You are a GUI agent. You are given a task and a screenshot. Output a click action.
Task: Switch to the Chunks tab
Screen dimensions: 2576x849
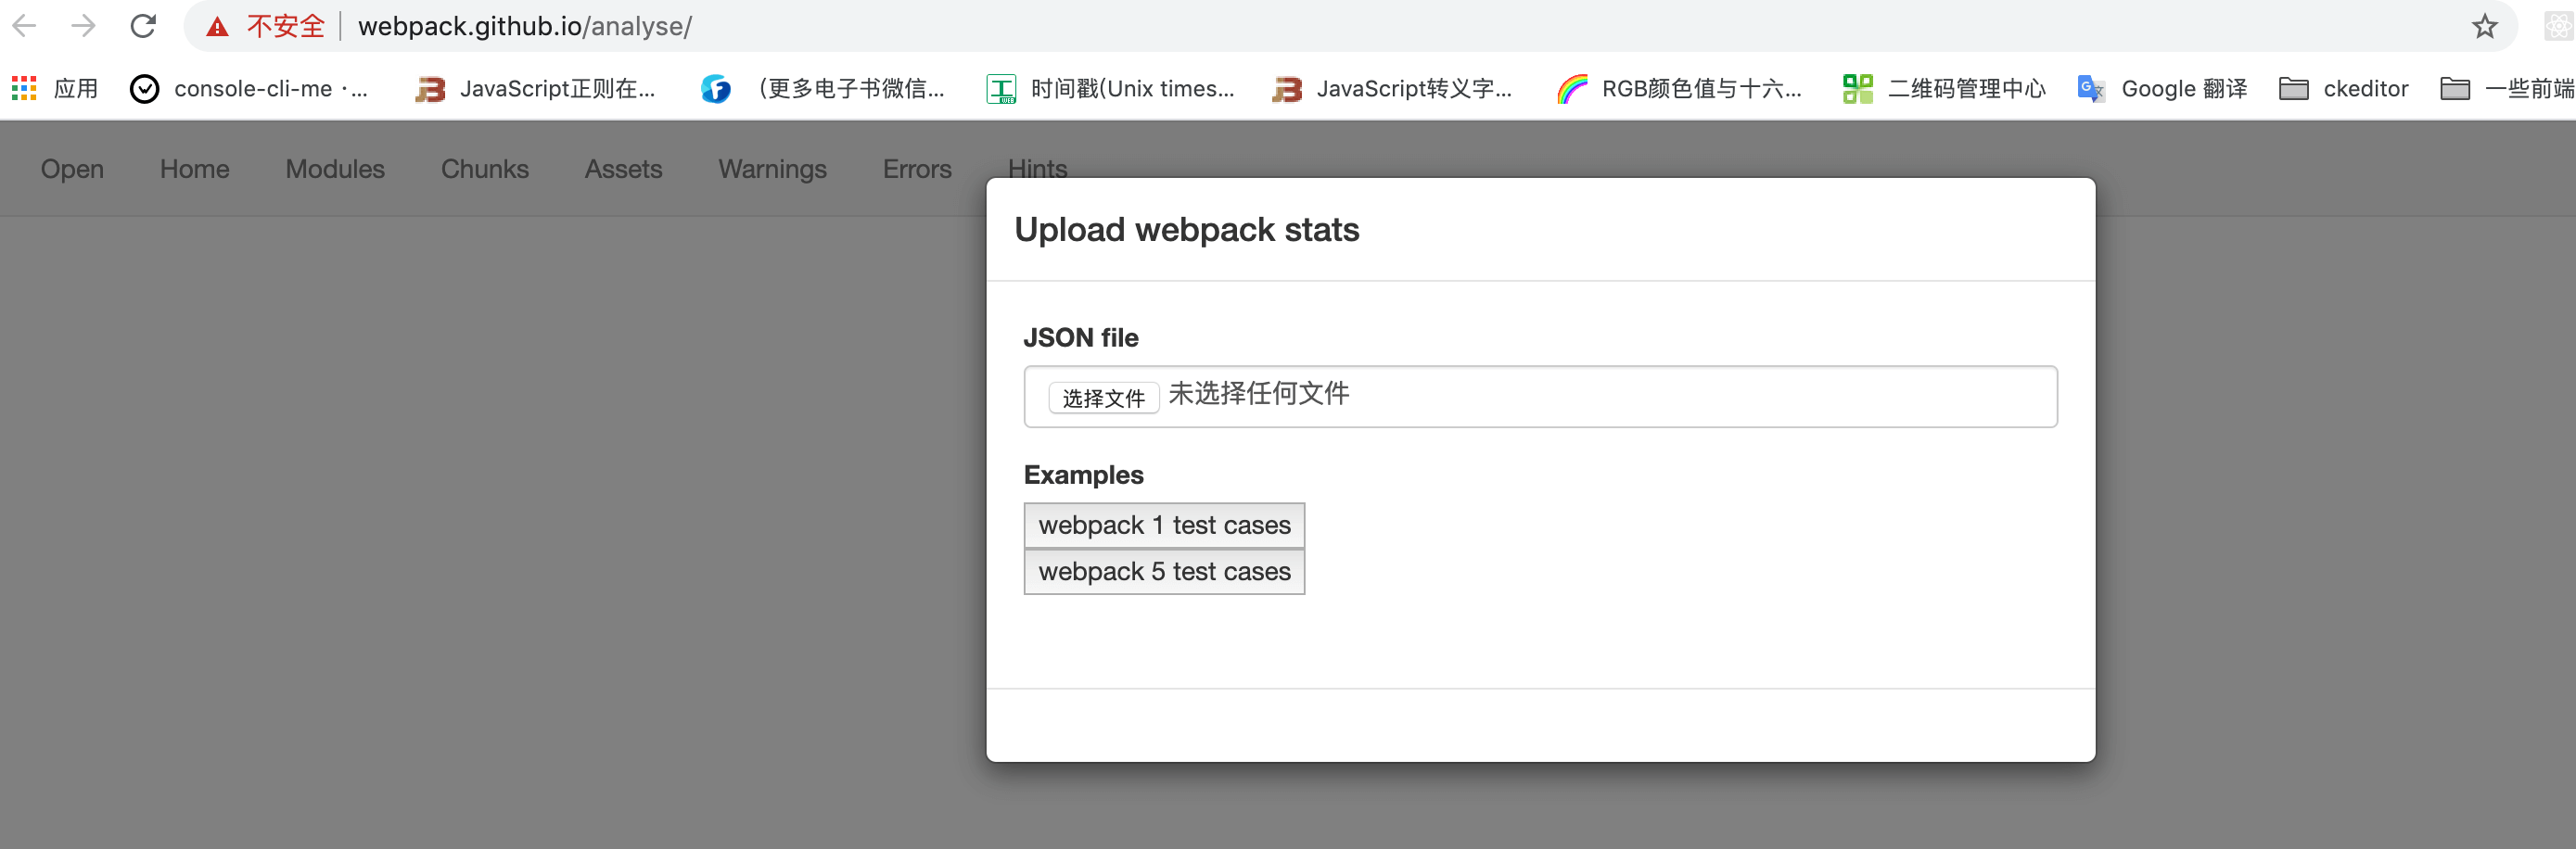tap(484, 169)
